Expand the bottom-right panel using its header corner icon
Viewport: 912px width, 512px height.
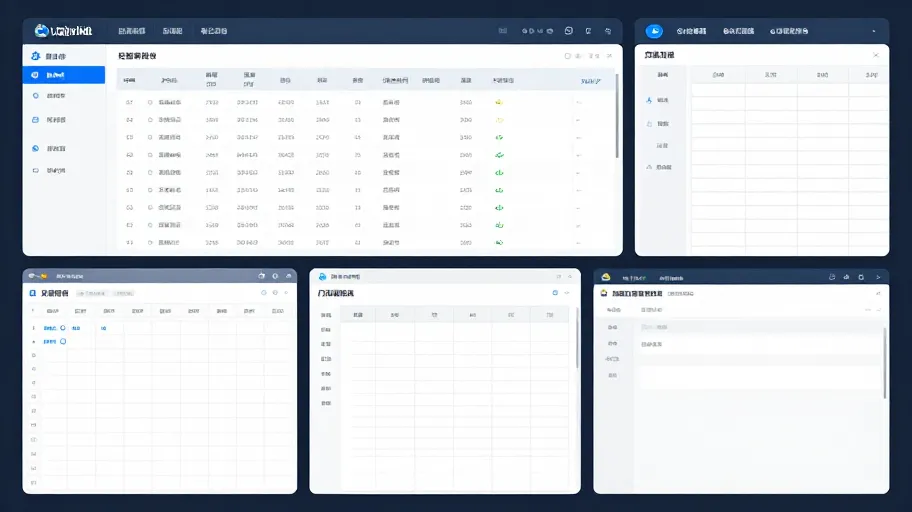click(x=878, y=293)
